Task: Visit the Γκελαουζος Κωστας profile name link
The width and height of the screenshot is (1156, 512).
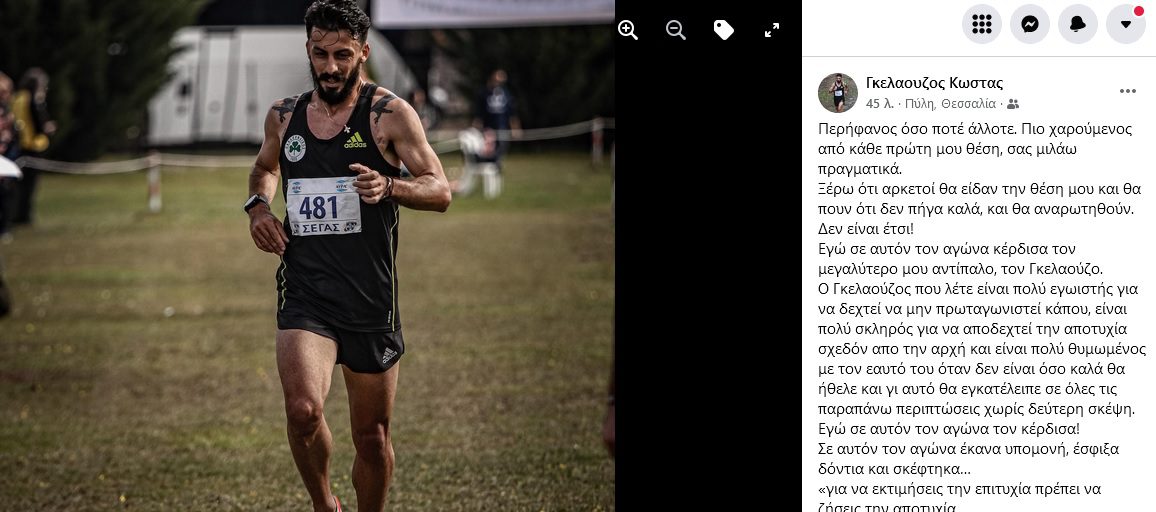Action: coord(934,83)
